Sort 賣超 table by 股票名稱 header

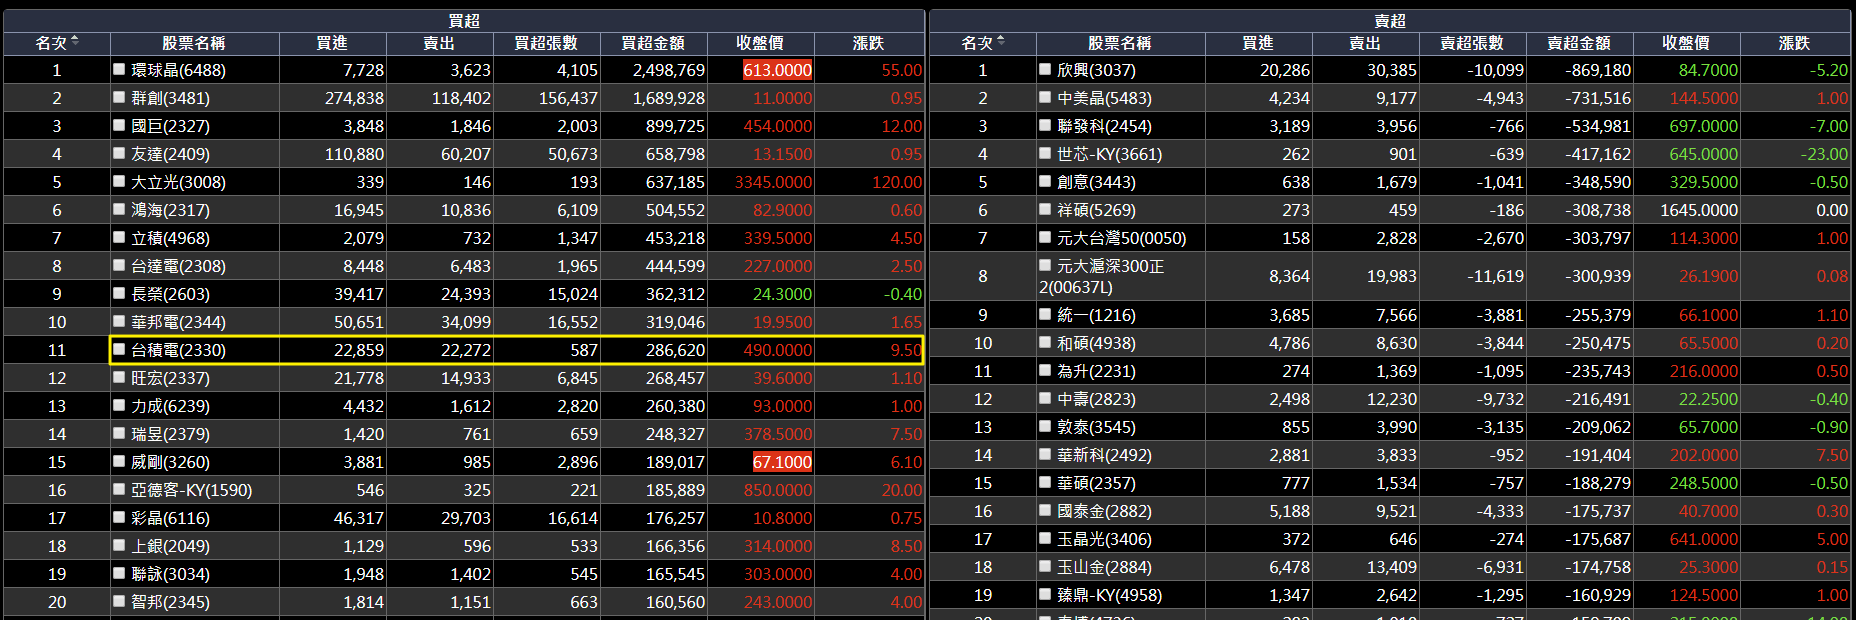tap(1120, 43)
